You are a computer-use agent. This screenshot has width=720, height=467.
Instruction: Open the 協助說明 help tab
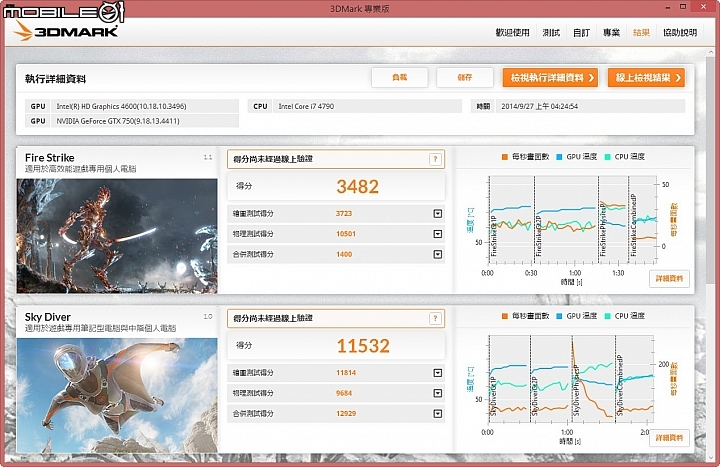point(680,33)
